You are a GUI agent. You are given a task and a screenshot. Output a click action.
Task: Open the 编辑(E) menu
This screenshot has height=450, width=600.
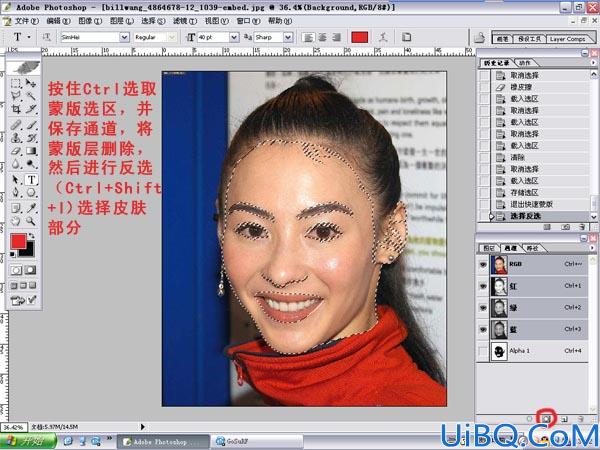pos(58,21)
